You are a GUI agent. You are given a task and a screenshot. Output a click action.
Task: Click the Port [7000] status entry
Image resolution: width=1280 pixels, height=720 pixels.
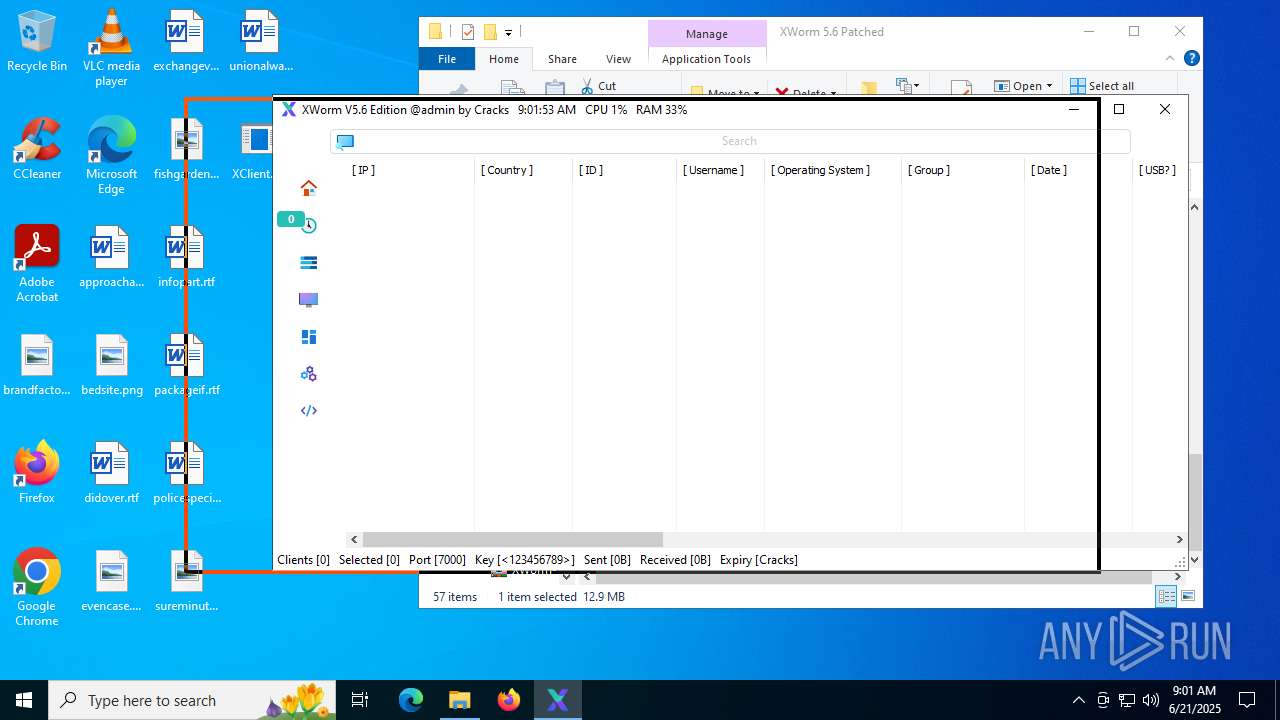[x=437, y=560]
